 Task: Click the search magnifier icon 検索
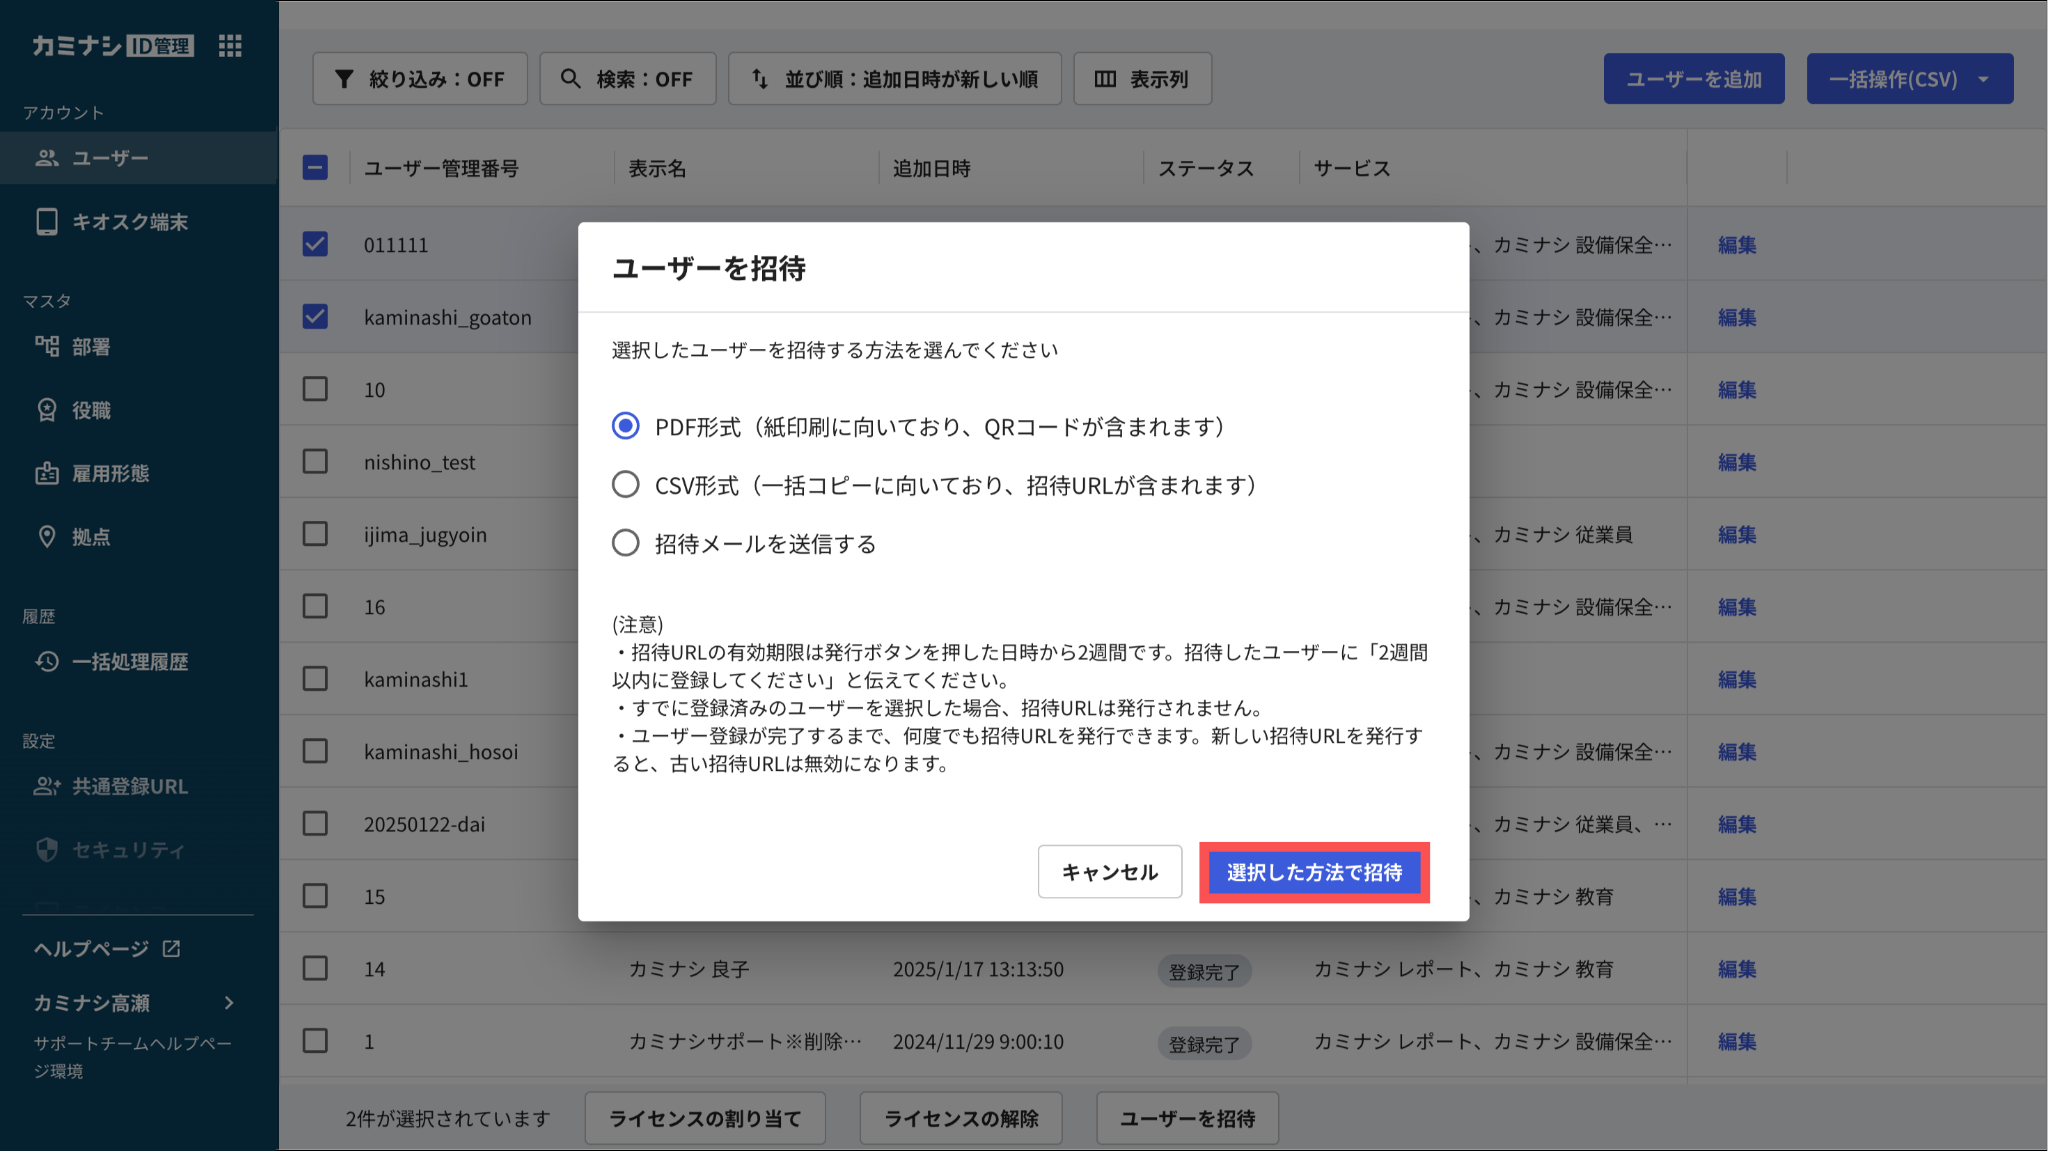coord(570,78)
